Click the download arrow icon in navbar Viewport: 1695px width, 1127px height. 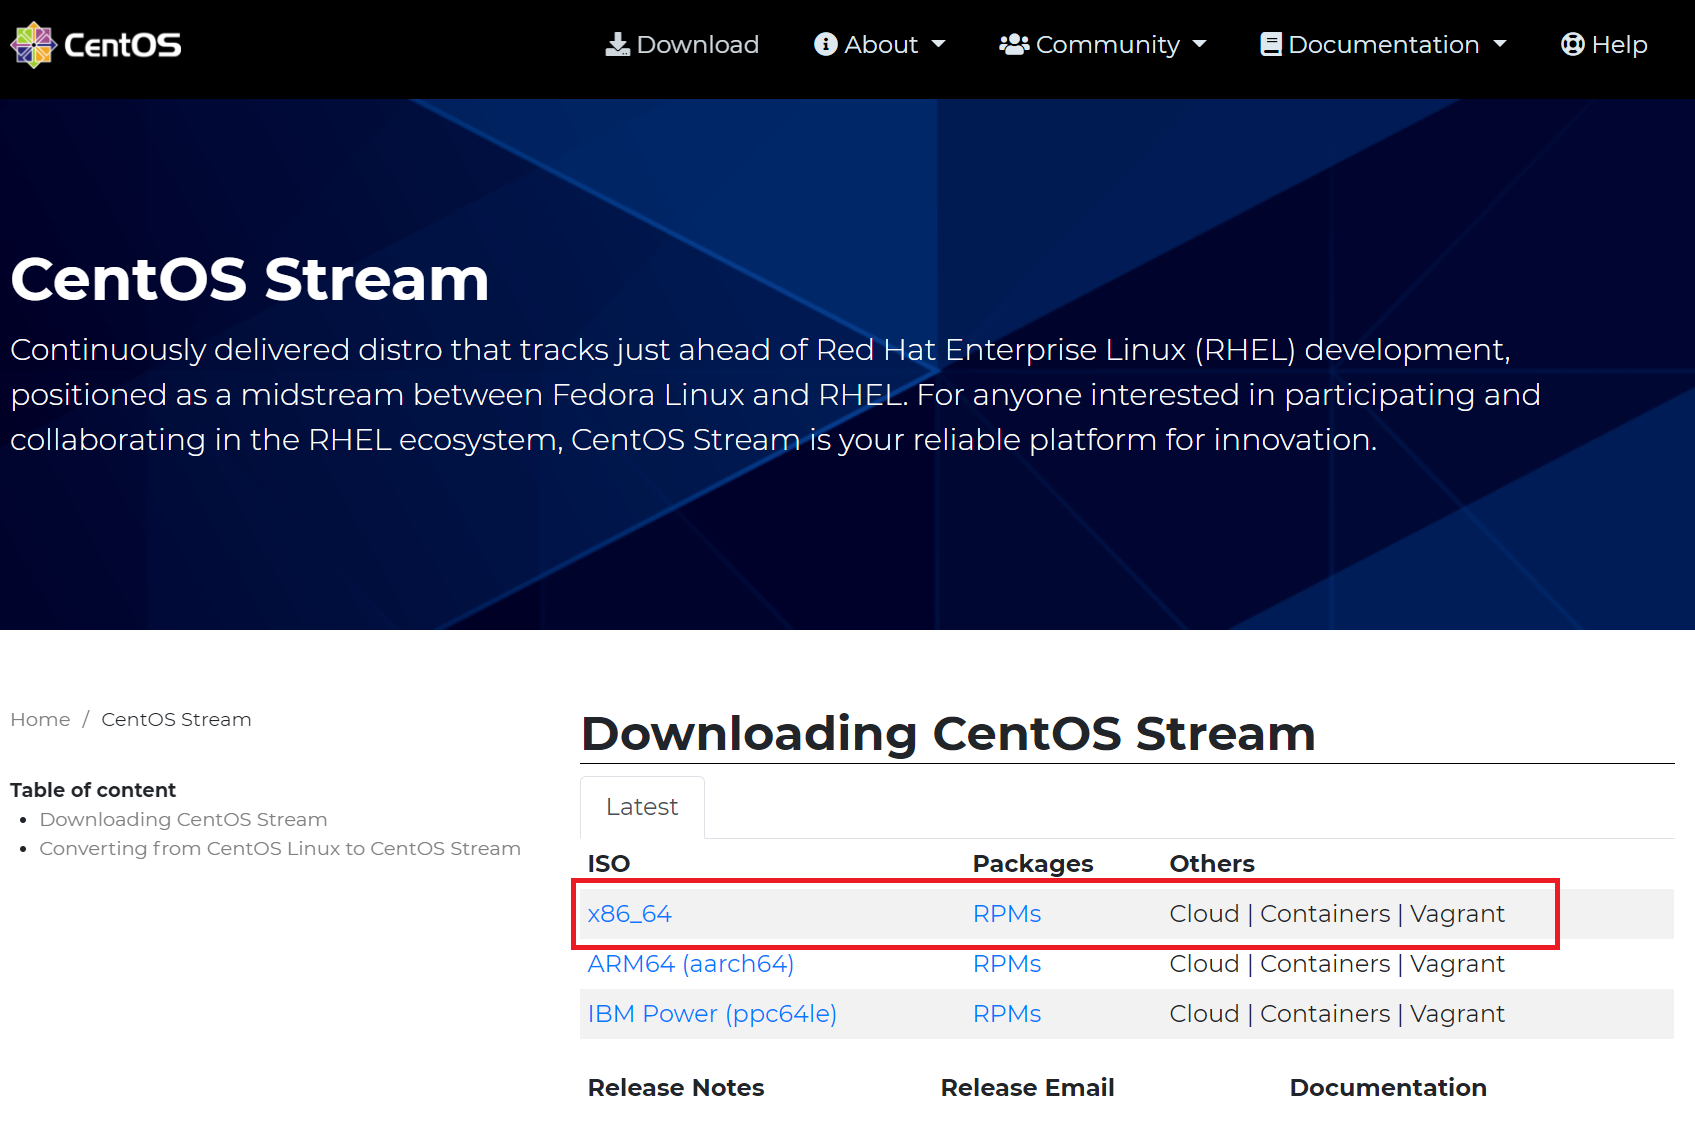tap(618, 45)
